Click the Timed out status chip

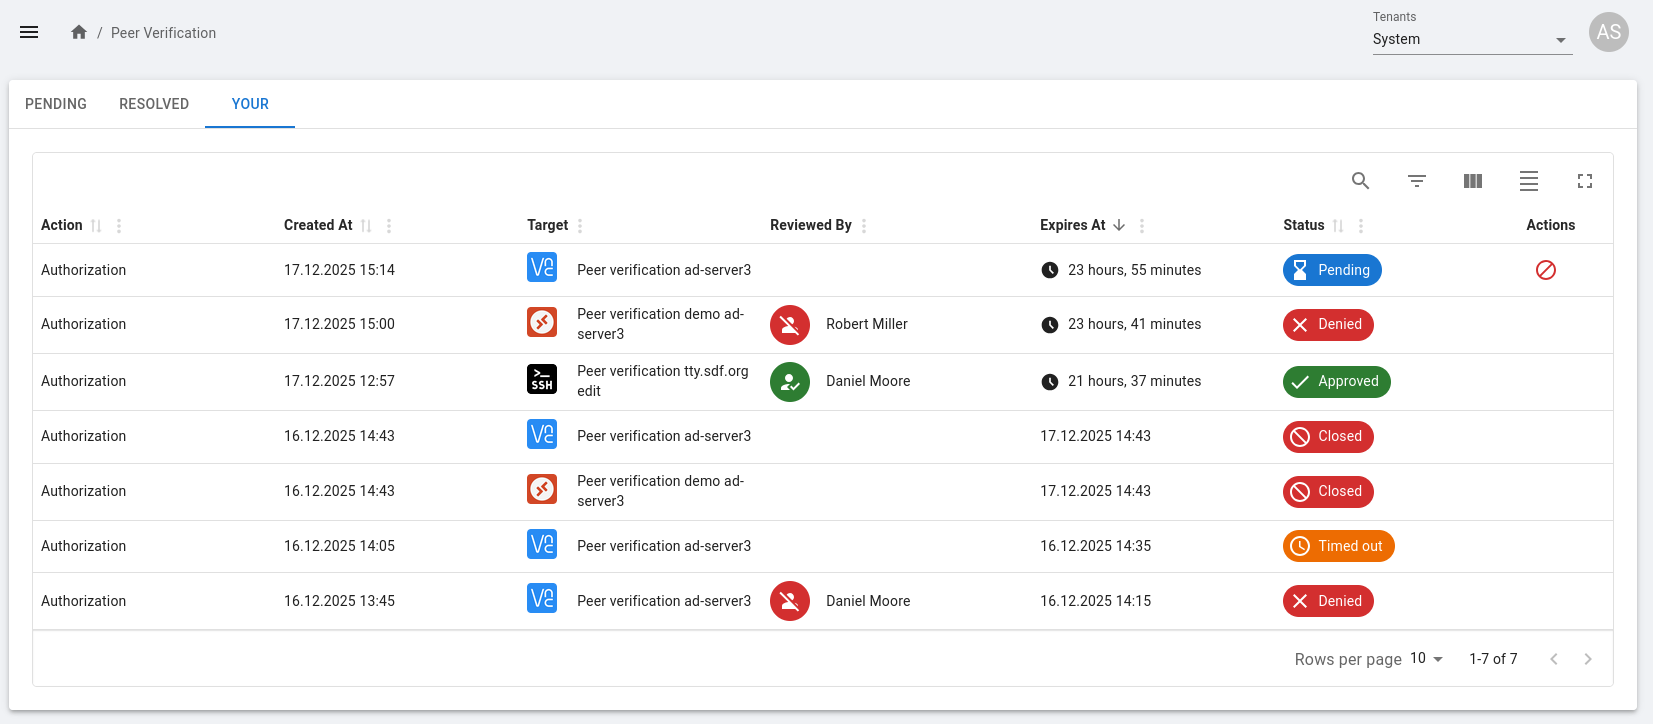pos(1338,546)
